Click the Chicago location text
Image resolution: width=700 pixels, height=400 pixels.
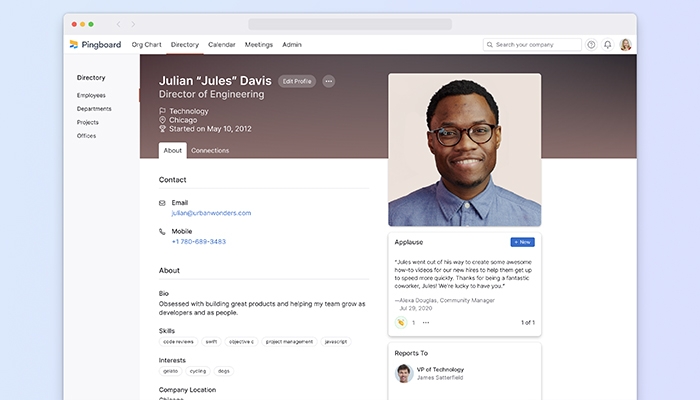tap(183, 120)
